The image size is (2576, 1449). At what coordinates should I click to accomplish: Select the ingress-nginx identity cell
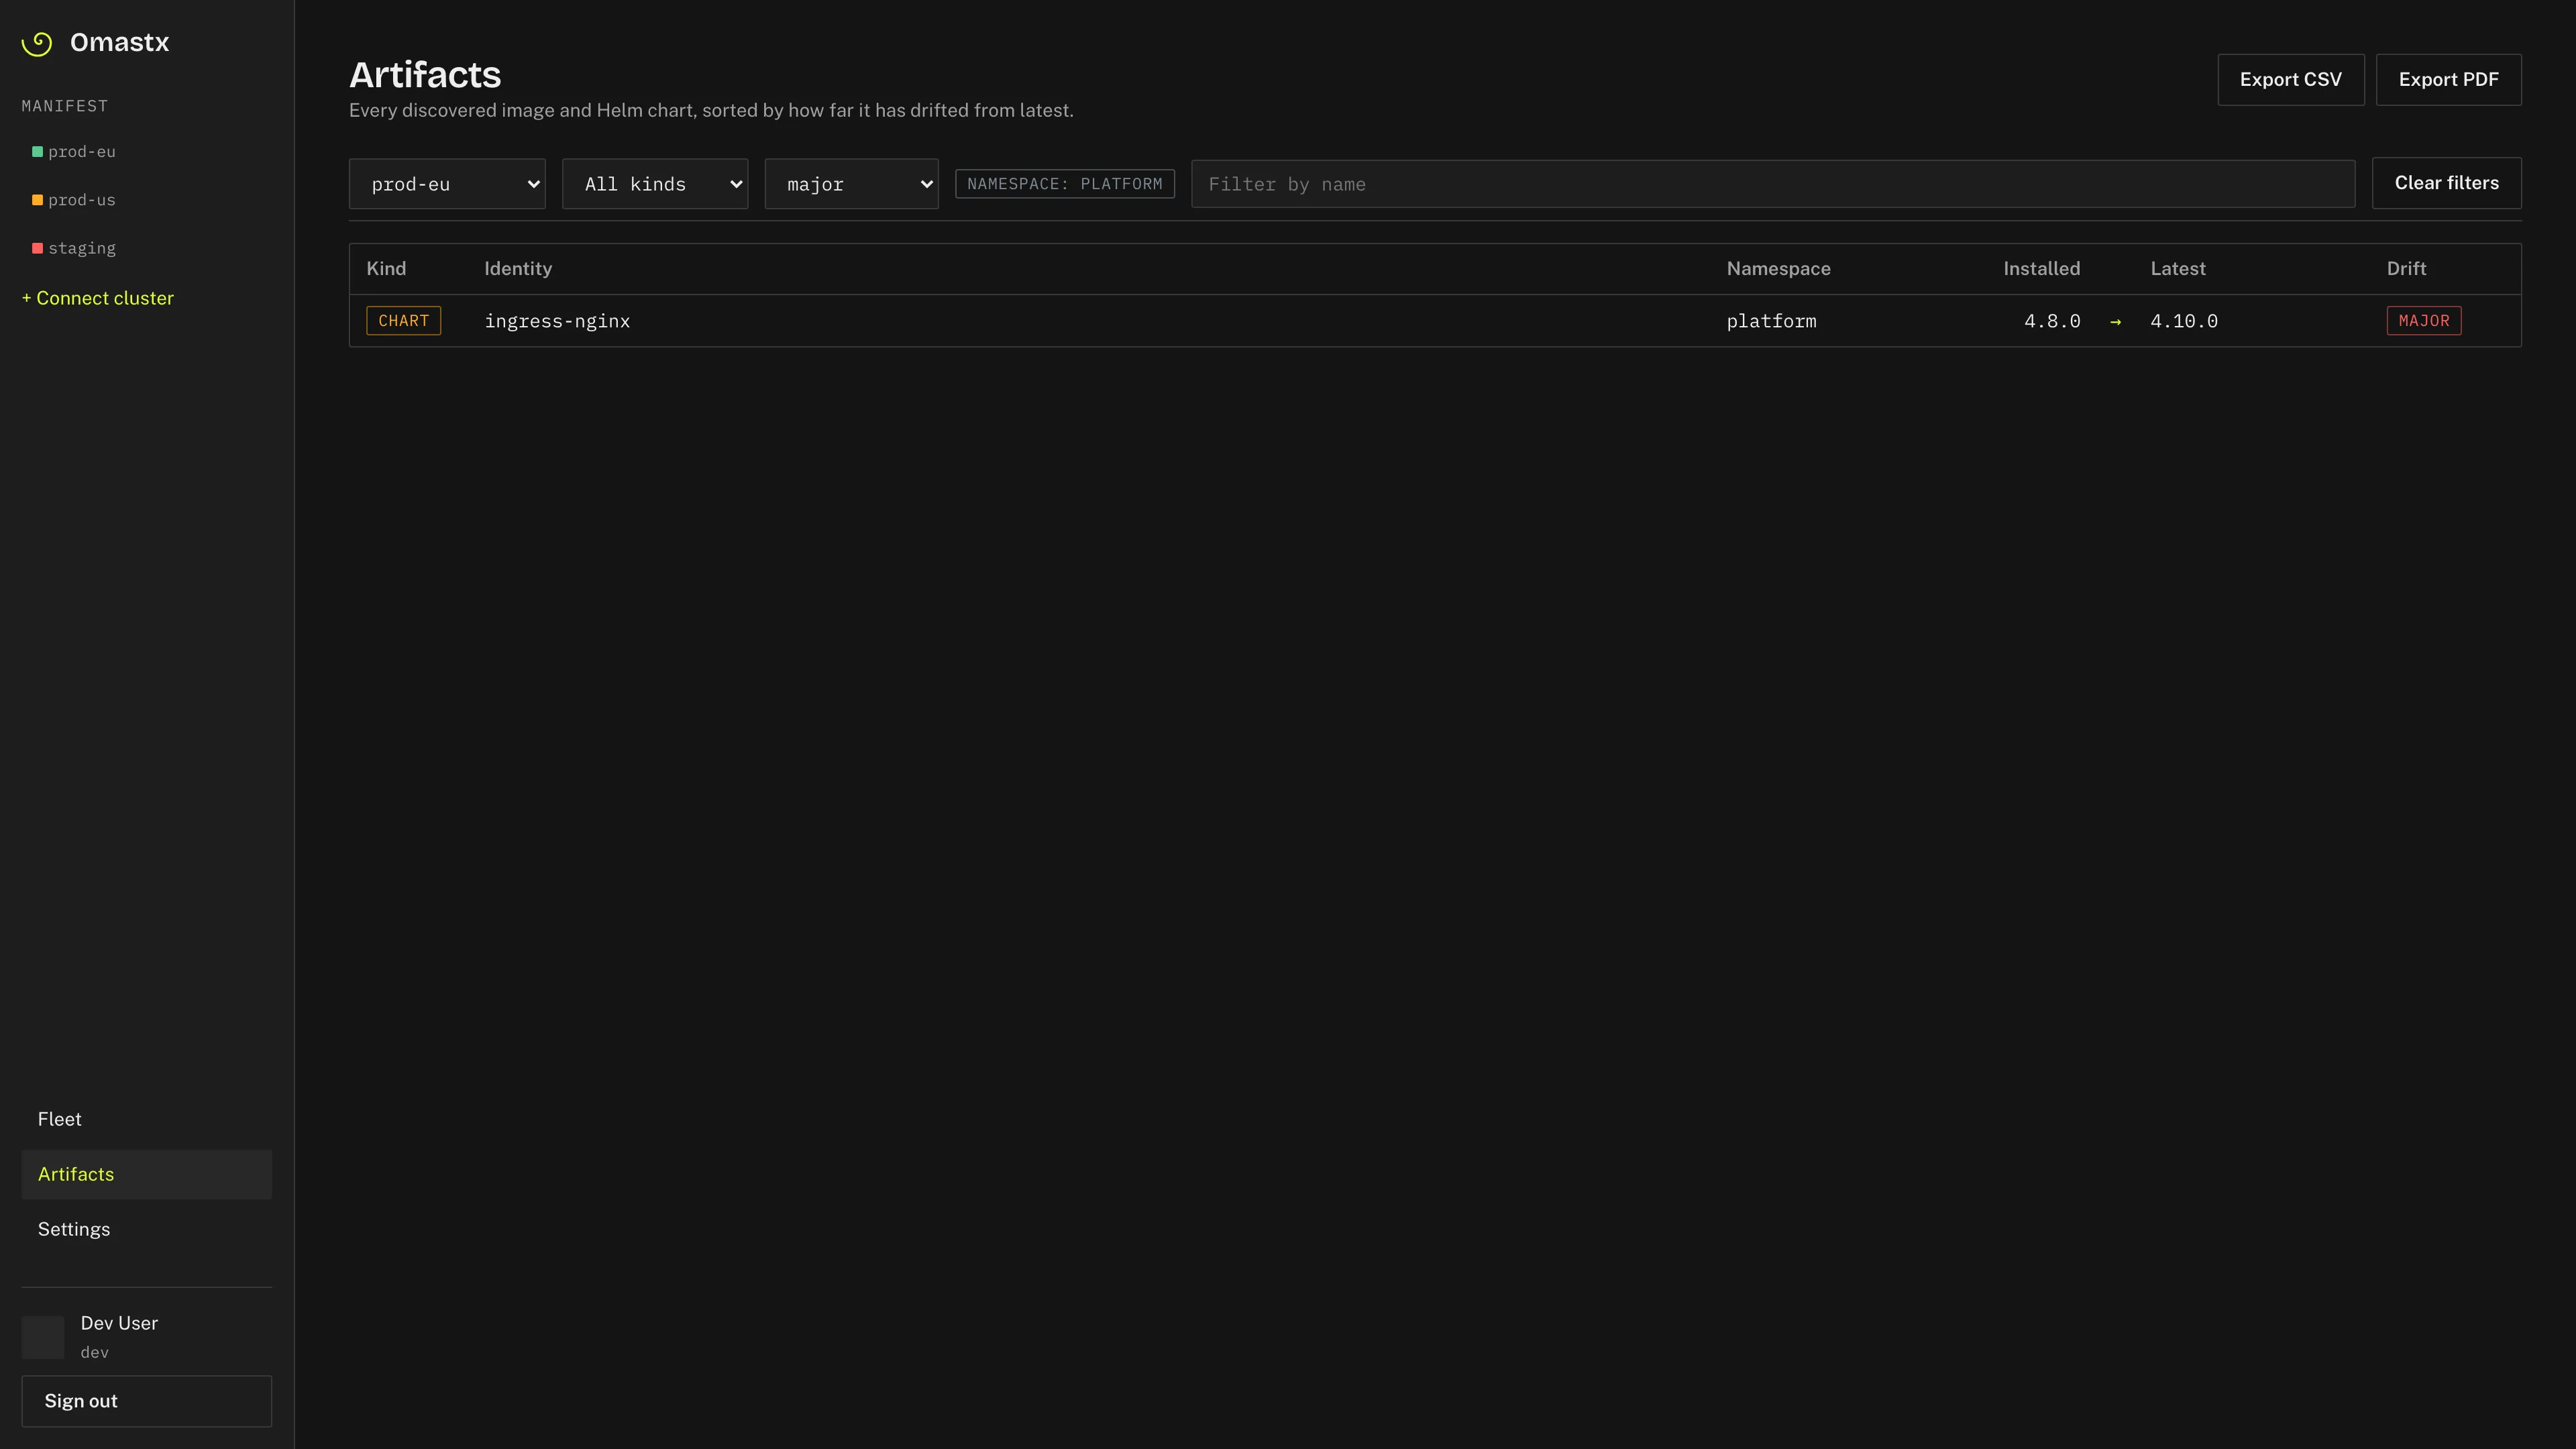[557, 321]
